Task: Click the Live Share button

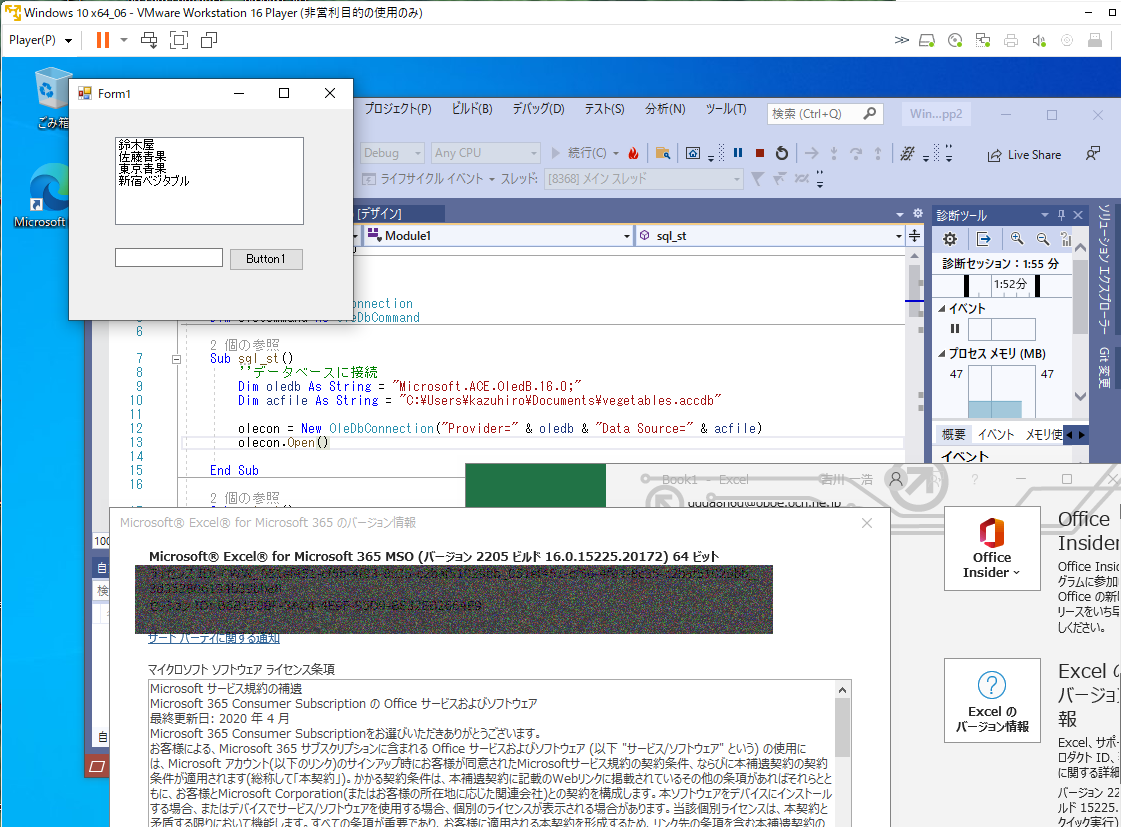Action: click(1024, 155)
